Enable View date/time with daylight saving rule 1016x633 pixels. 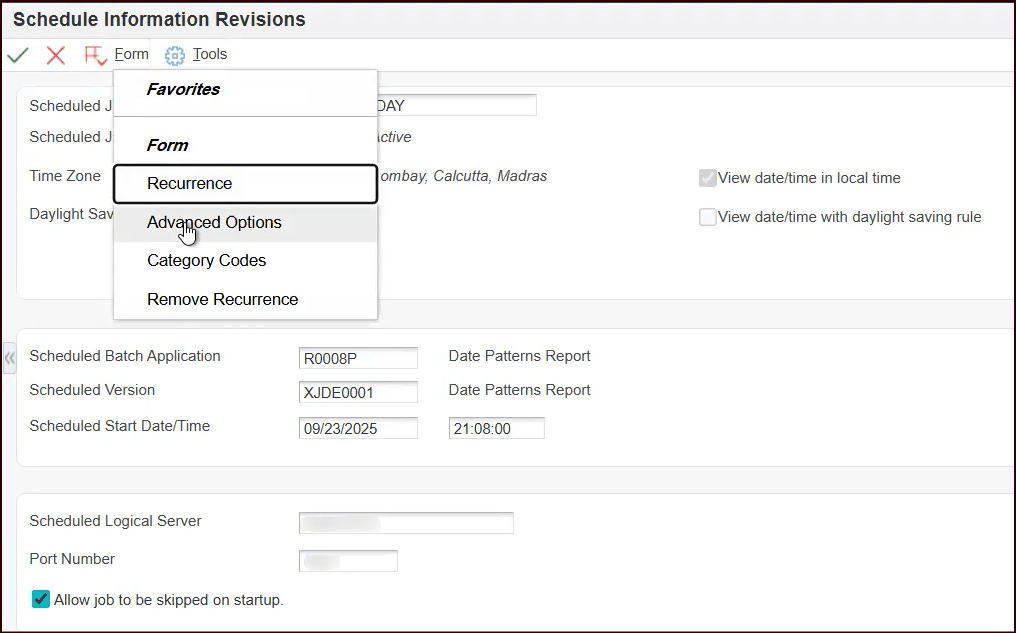(708, 217)
